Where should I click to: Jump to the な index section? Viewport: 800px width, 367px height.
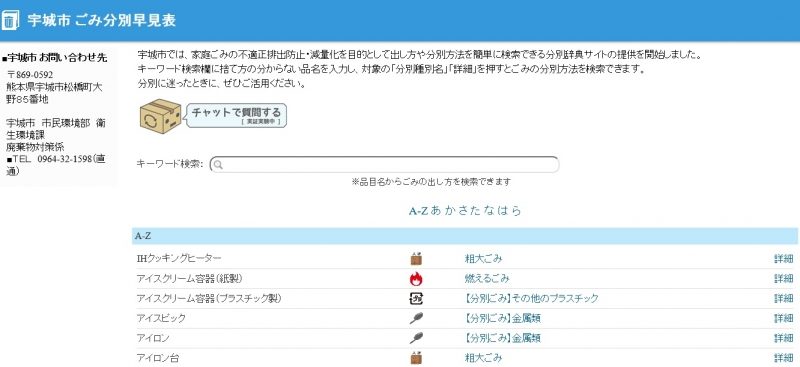click(490, 211)
